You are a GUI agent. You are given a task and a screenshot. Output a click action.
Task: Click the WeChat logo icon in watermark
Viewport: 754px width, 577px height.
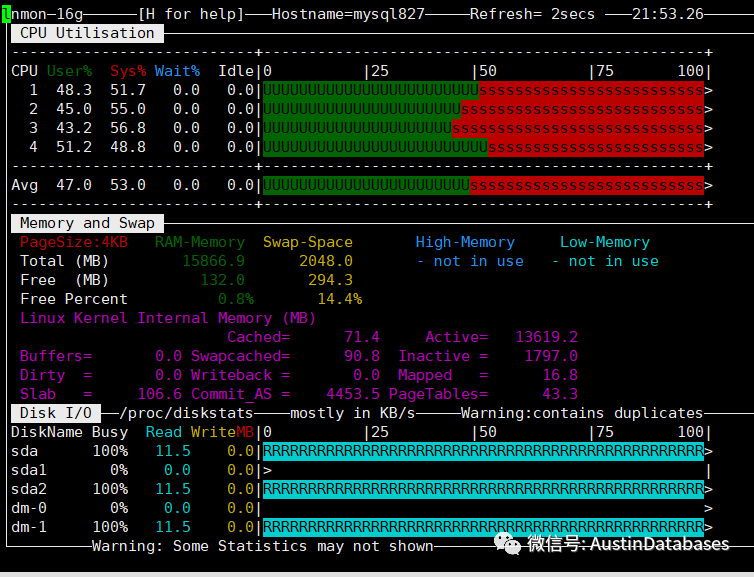tap(507, 543)
